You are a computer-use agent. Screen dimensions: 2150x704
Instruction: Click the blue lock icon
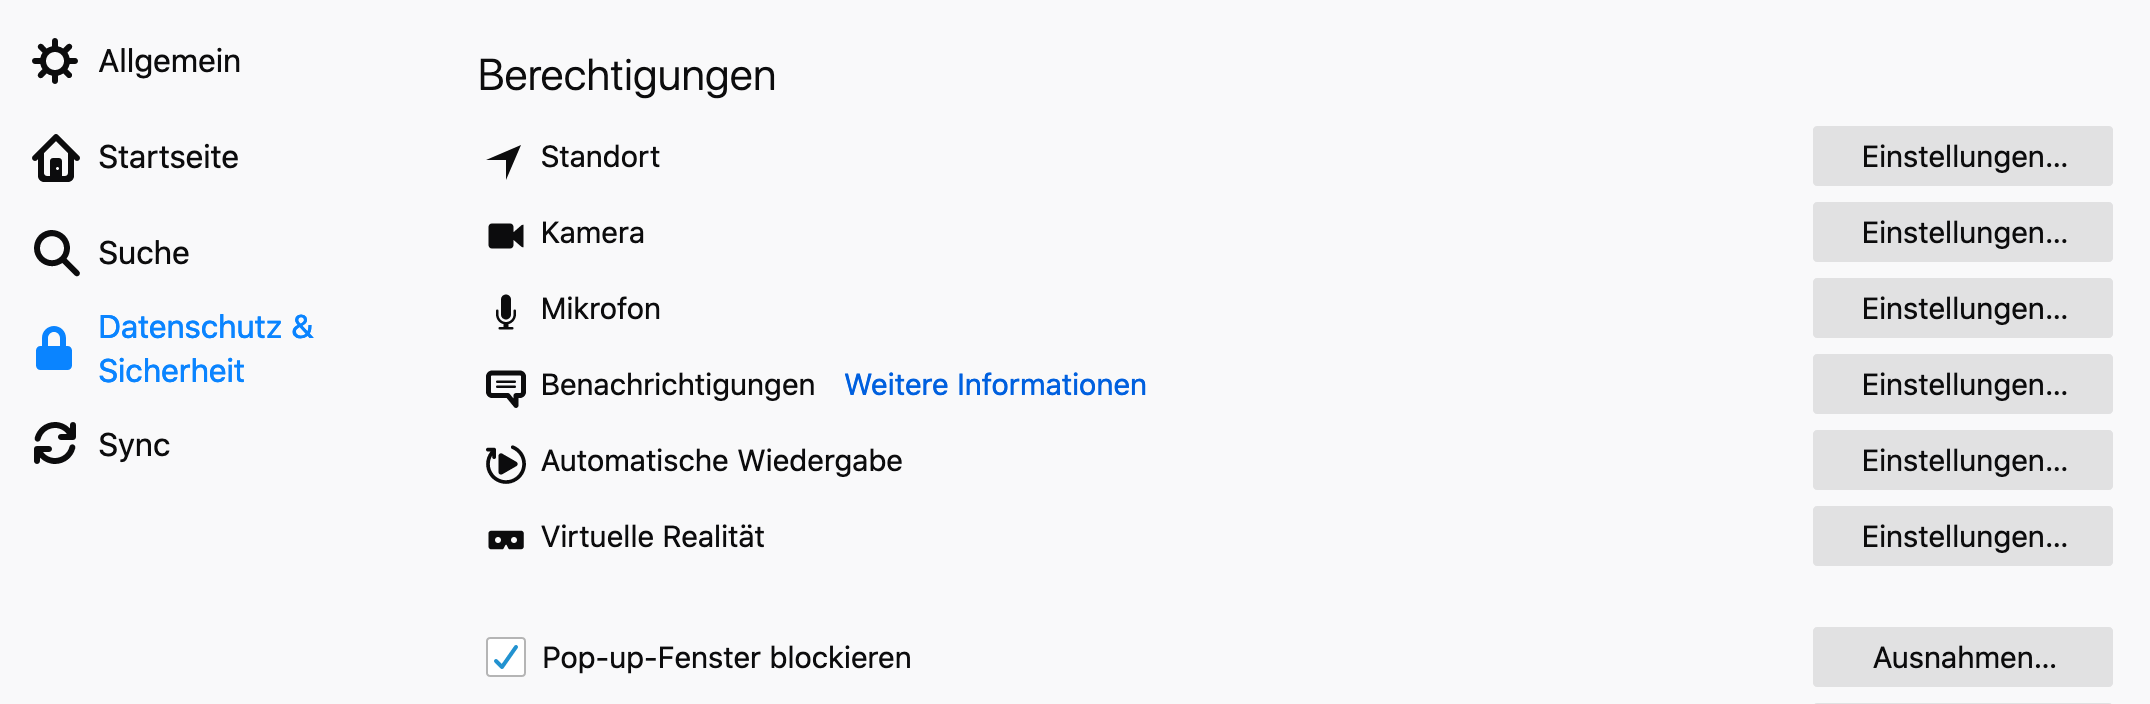[54, 349]
